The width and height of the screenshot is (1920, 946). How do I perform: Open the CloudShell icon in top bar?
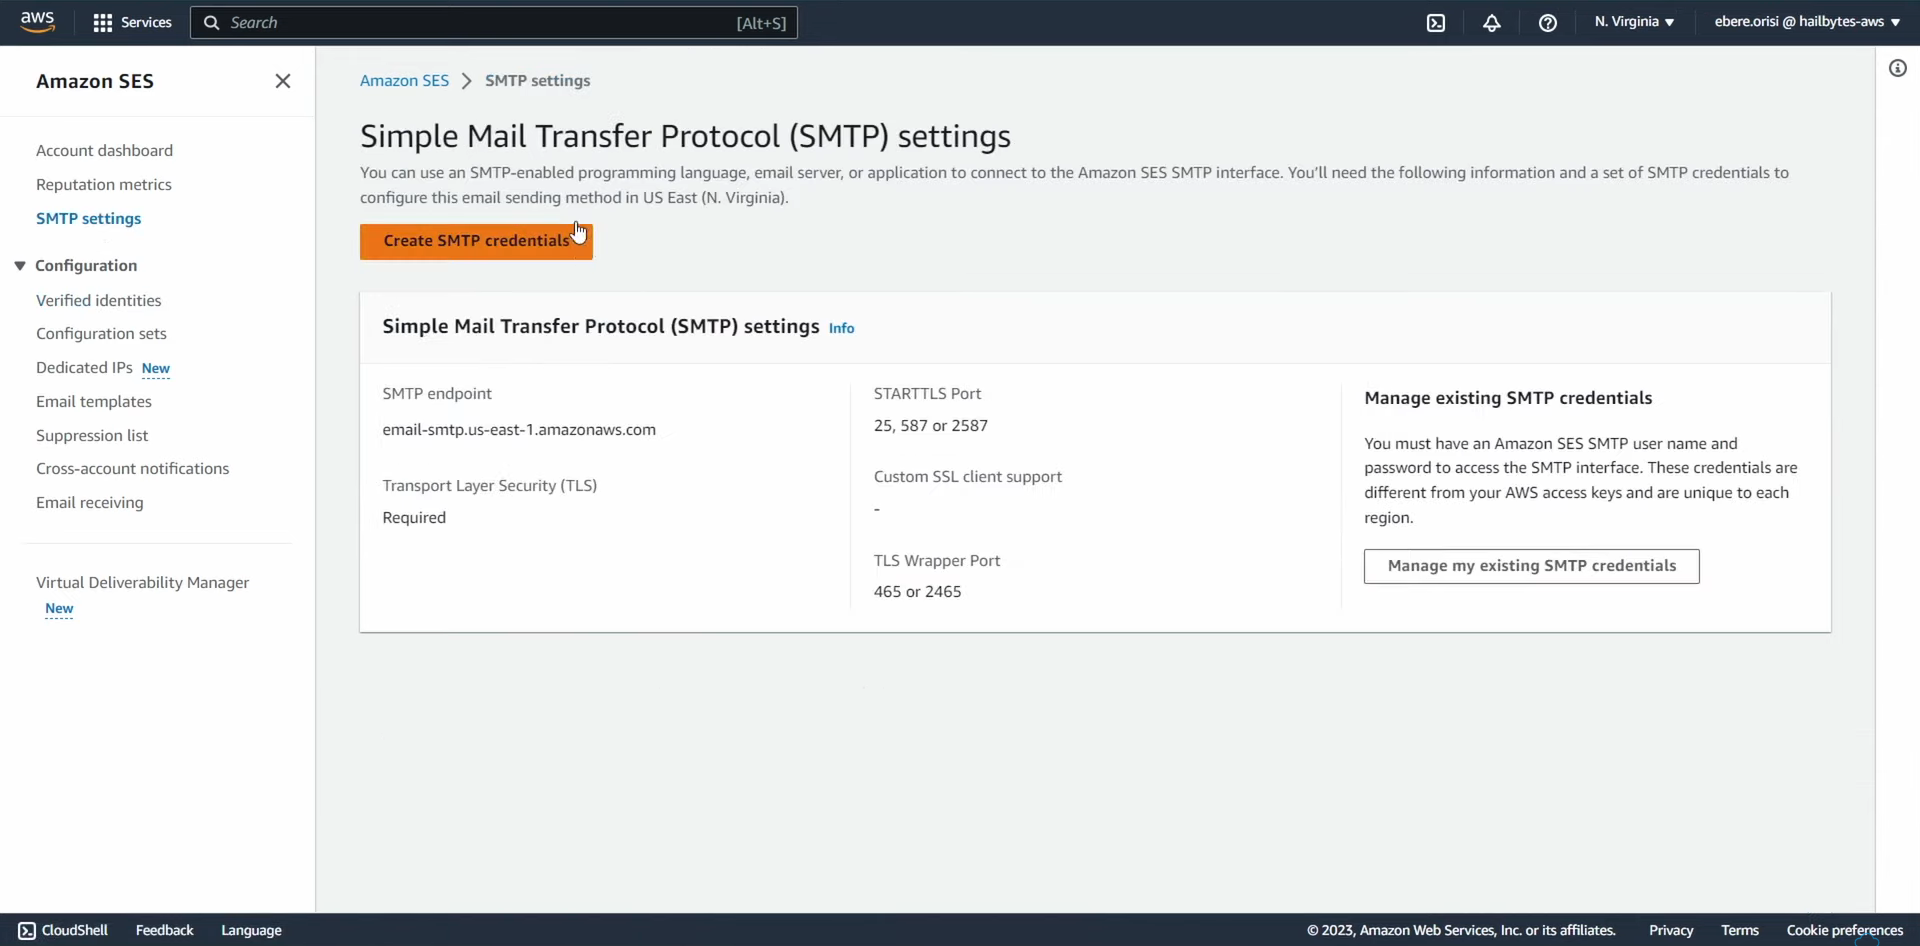point(1436,23)
